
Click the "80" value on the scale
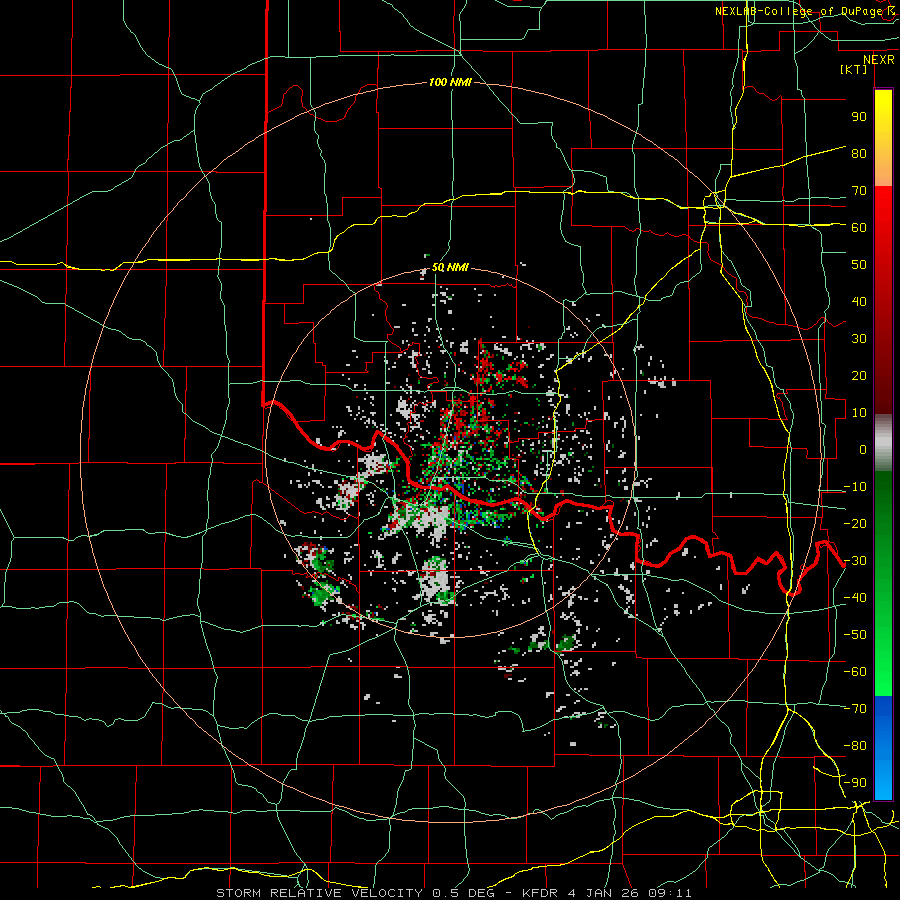(859, 154)
